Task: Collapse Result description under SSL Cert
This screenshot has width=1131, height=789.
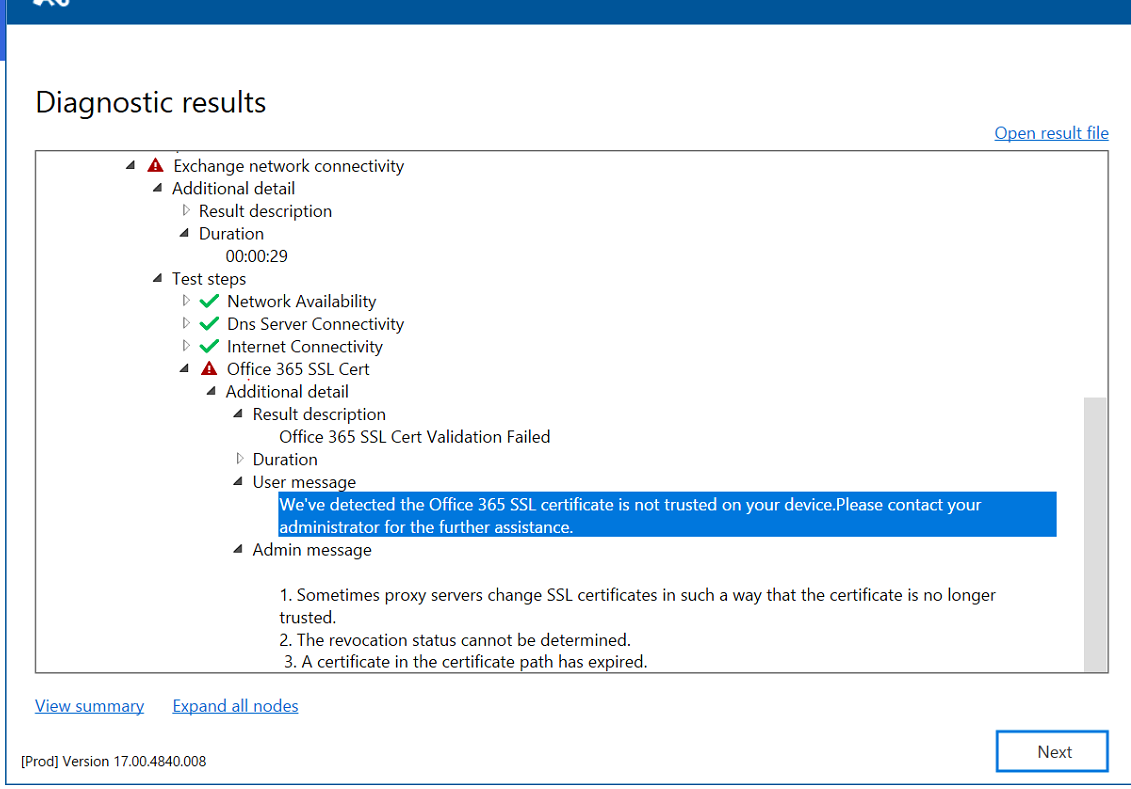Action: [x=237, y=414]
